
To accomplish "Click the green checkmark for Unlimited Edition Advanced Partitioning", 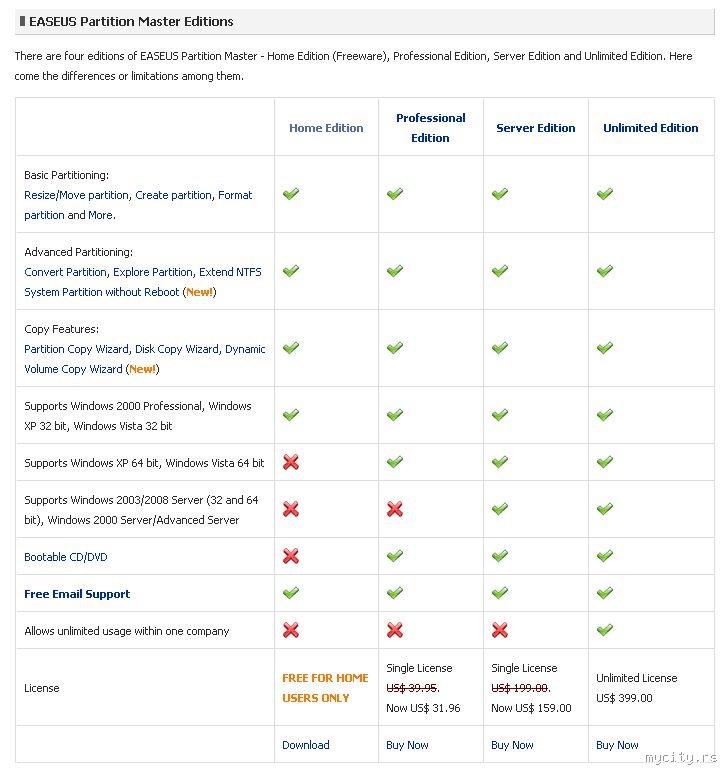I will (604, 271).
